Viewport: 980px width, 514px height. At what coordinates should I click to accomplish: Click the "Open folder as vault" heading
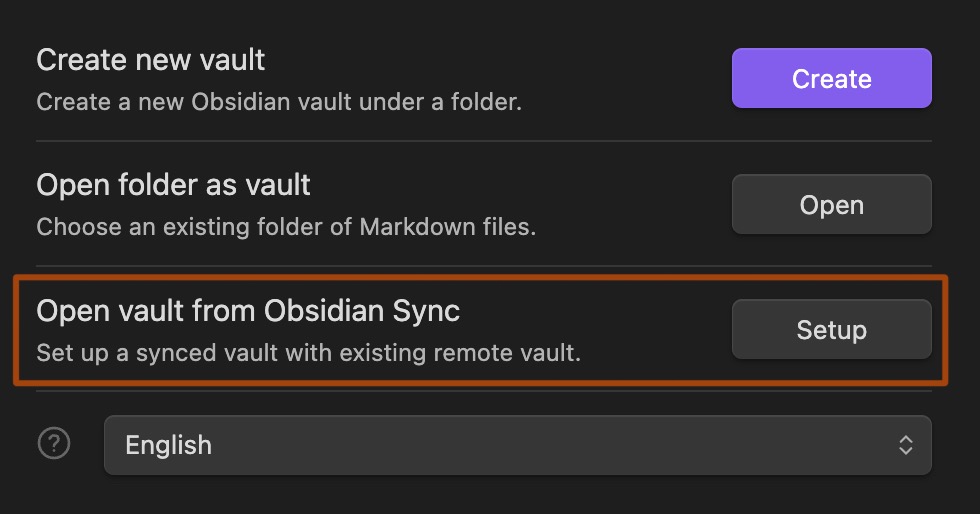(x=173, y=185)
